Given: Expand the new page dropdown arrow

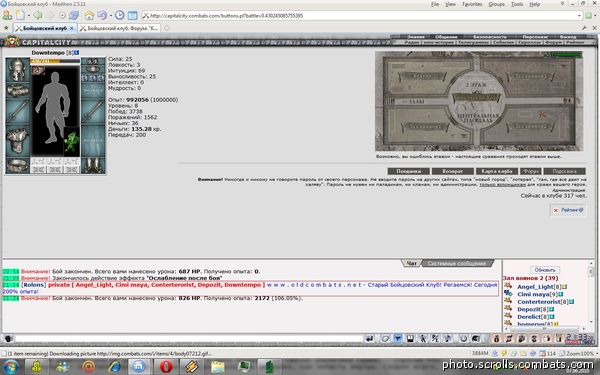Looking at the screenshot, I should pos(28,16).
